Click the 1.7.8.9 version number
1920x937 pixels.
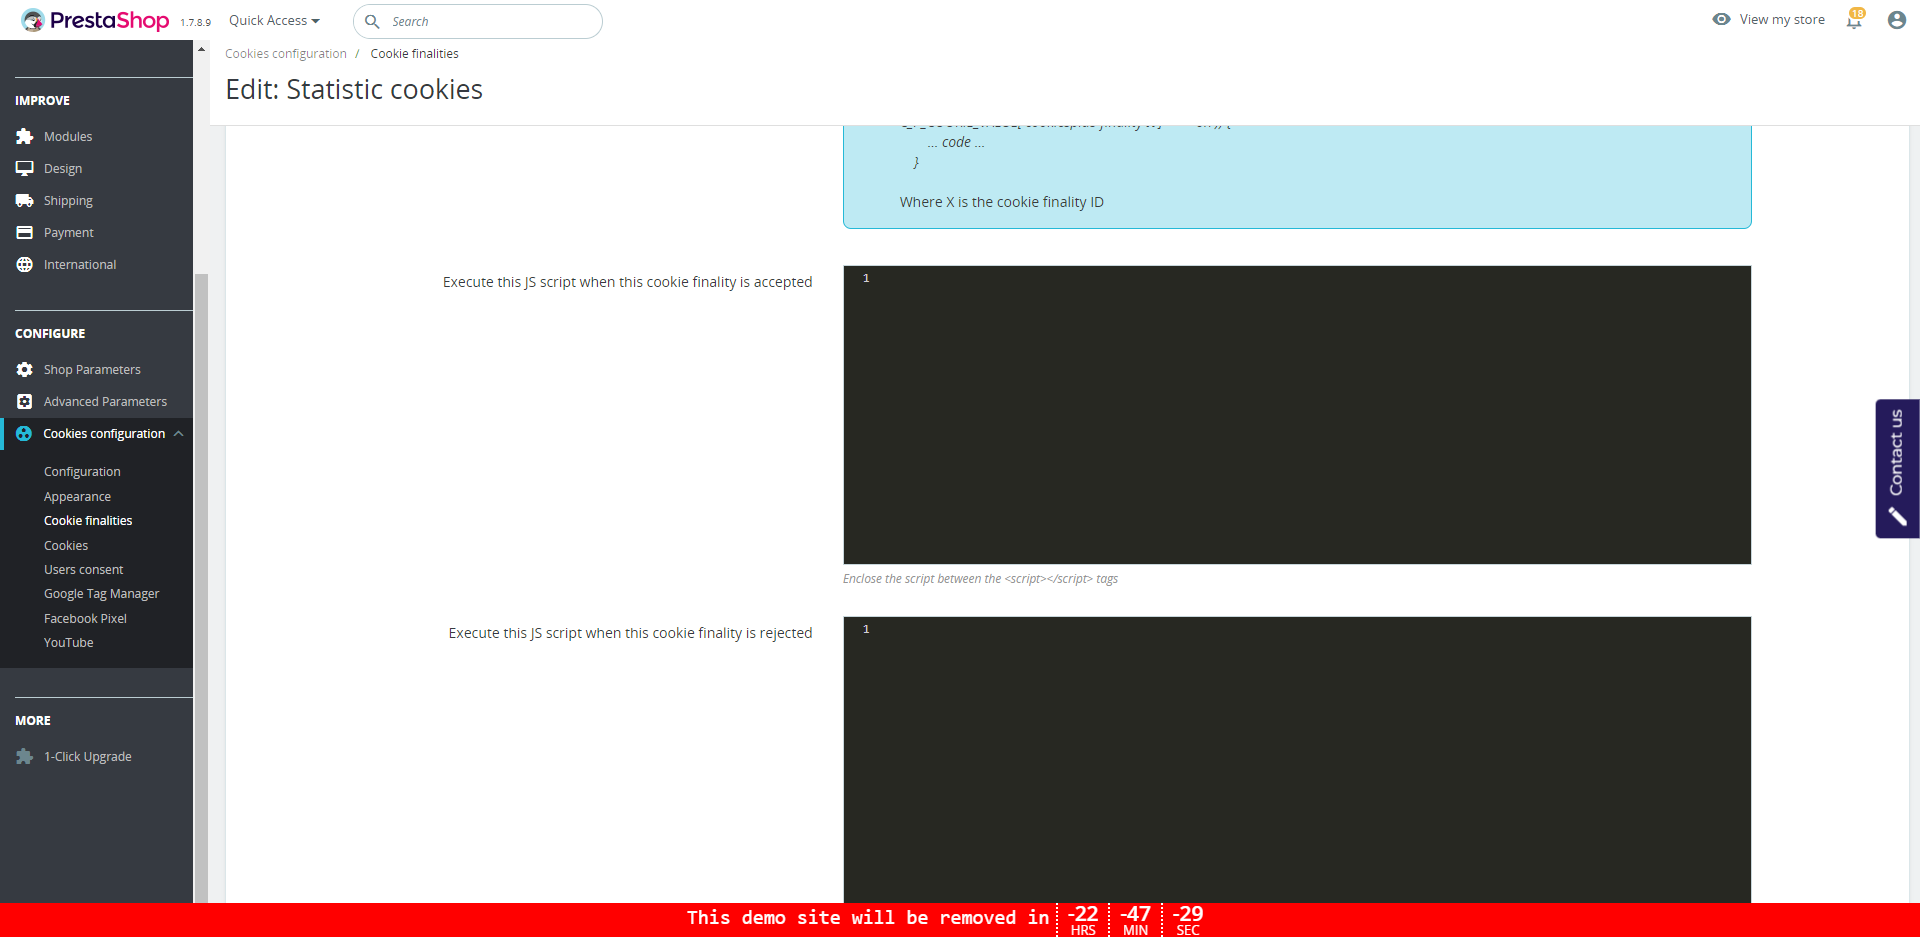pos(196,22)
